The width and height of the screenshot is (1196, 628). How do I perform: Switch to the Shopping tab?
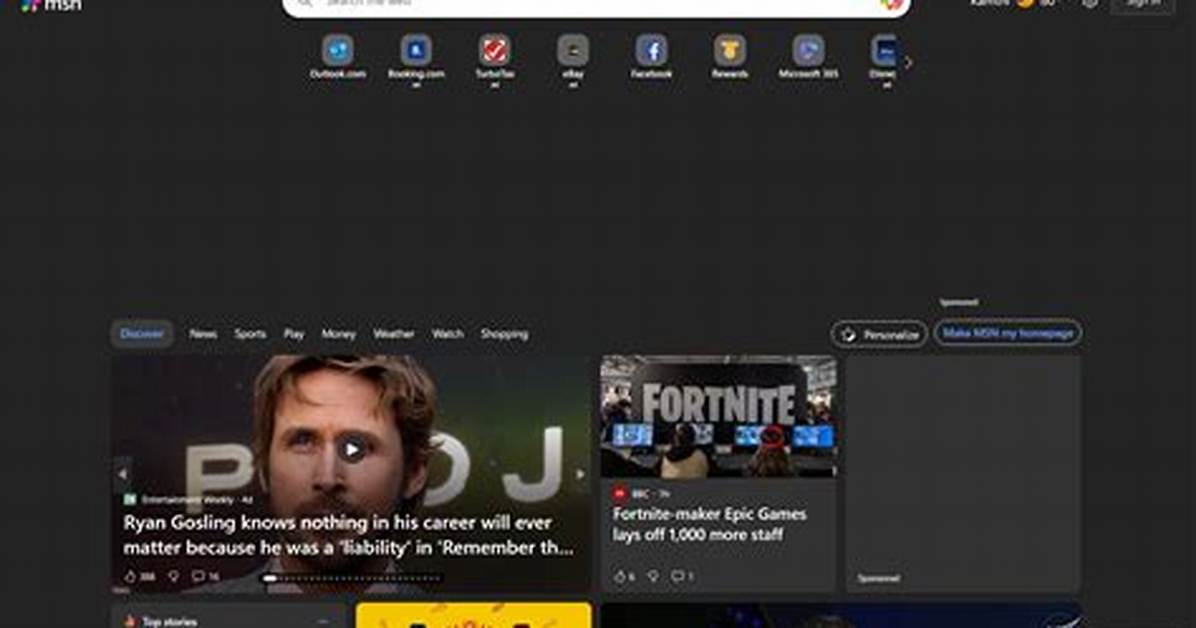point(504,333)
